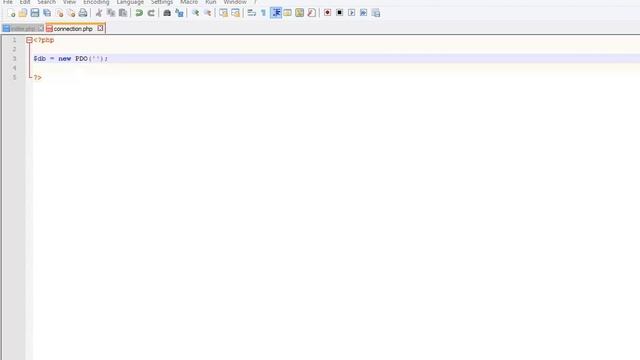Open the Search menu

click(x=47, y=2)
